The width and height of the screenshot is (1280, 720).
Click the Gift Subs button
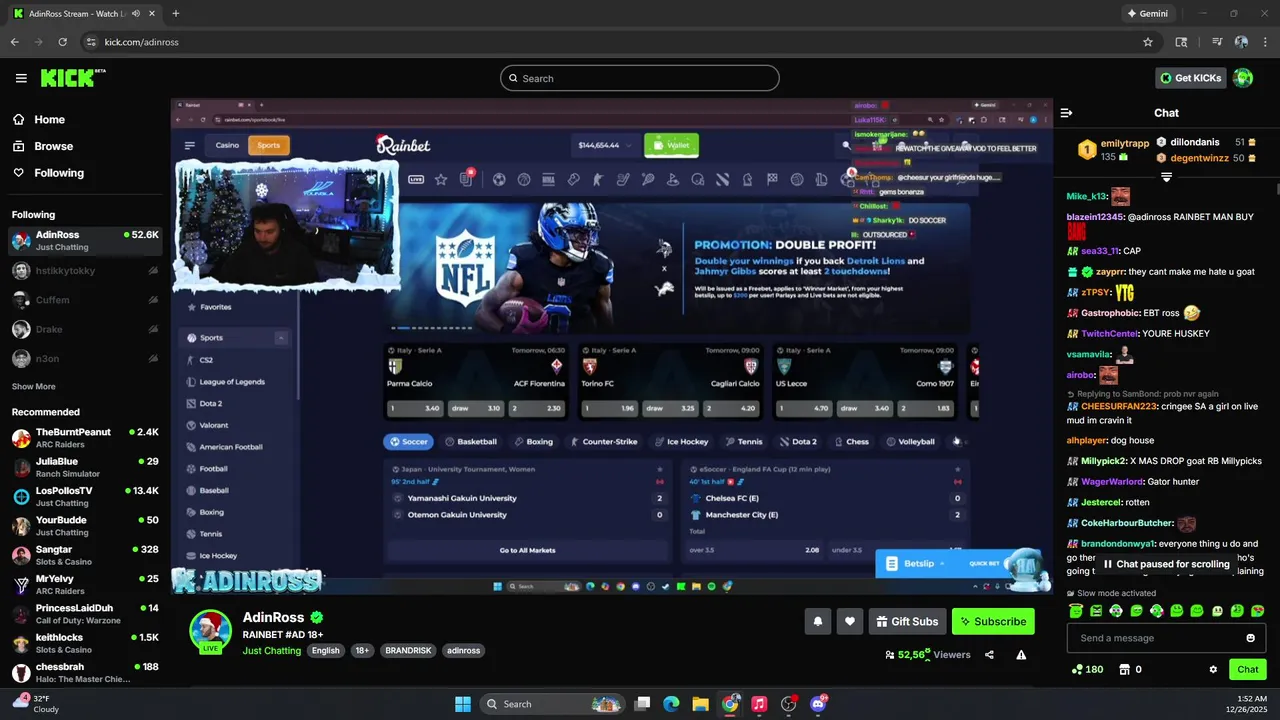pyautogui.click(x=907, y=621)
